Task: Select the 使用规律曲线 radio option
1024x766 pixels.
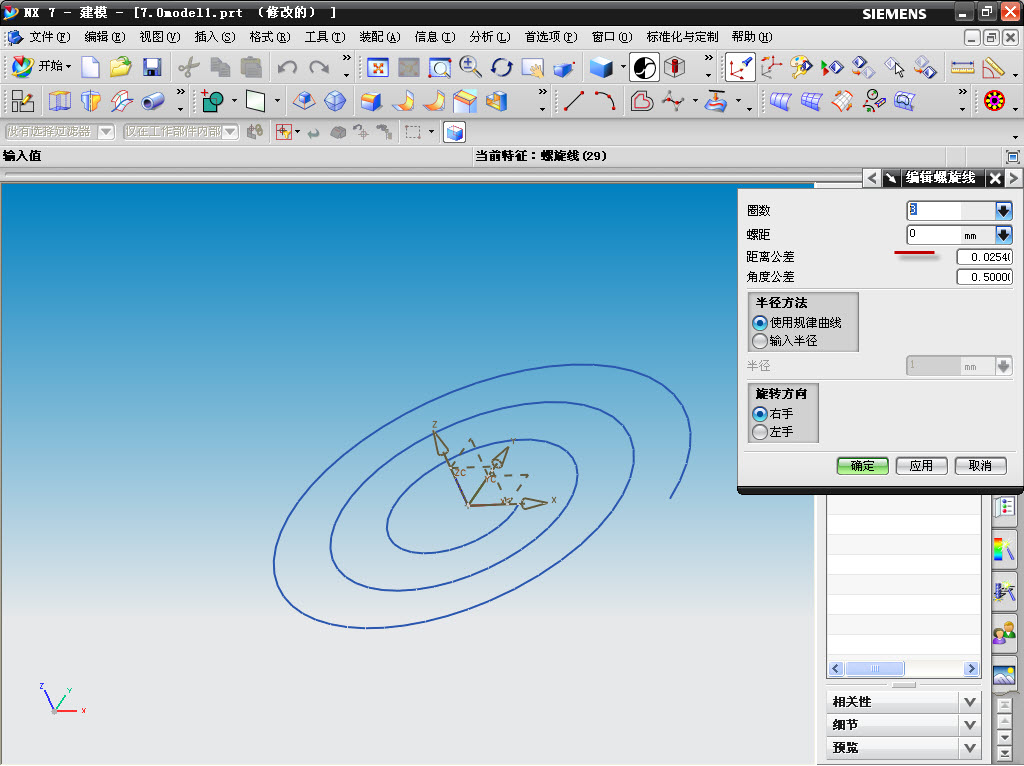Action: click(760, 323)
